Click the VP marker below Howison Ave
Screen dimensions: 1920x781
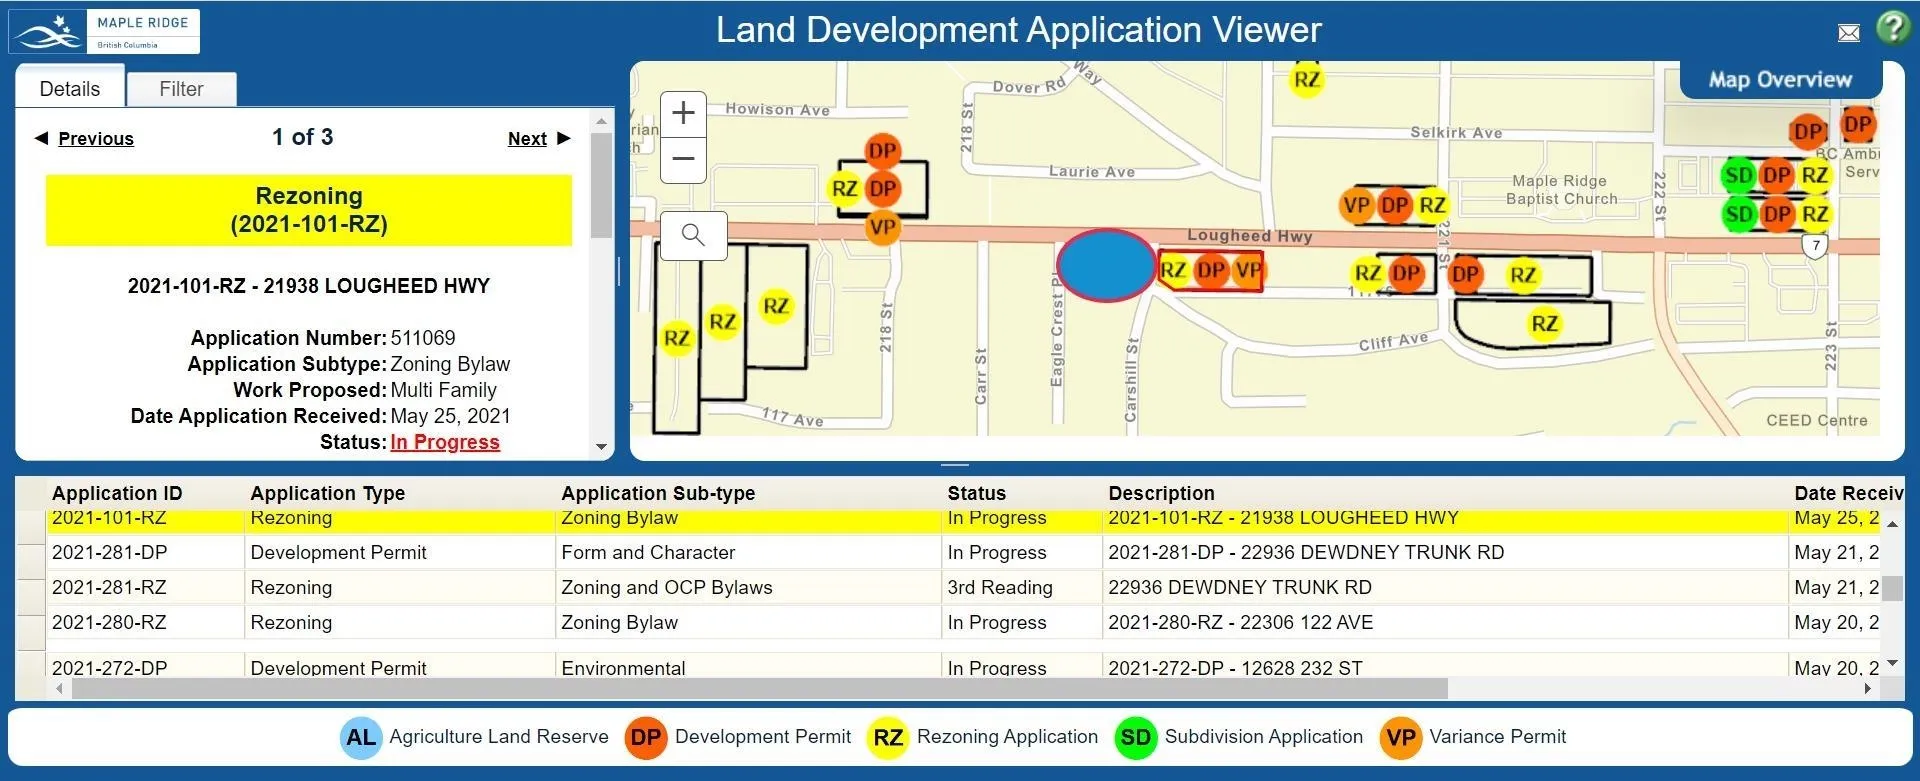(881, 227)
